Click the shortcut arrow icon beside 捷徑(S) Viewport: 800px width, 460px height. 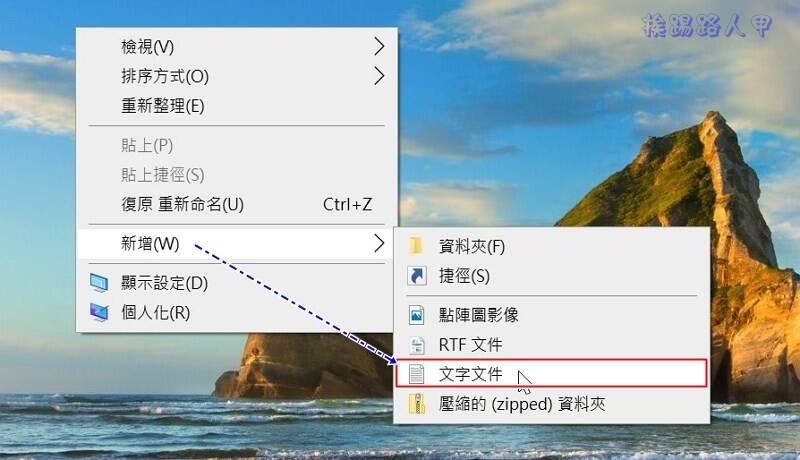click(417, 276)
